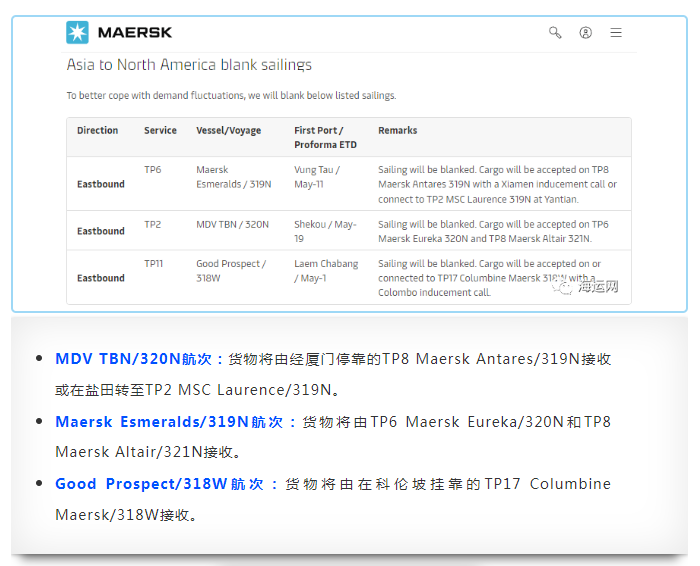700x566 pixels.
Task: Click the Shekou / May-19 cell
Action: (x=325, y=232)
